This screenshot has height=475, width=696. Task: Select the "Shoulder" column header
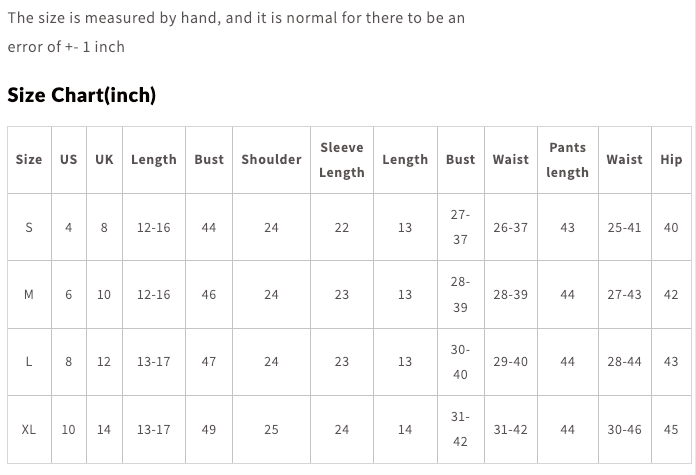(271, 159)
